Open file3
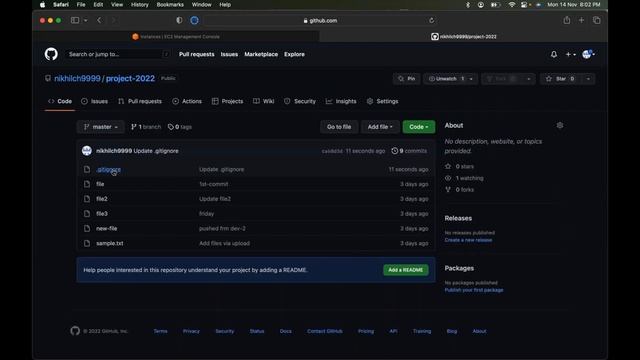 click(102, 213)
